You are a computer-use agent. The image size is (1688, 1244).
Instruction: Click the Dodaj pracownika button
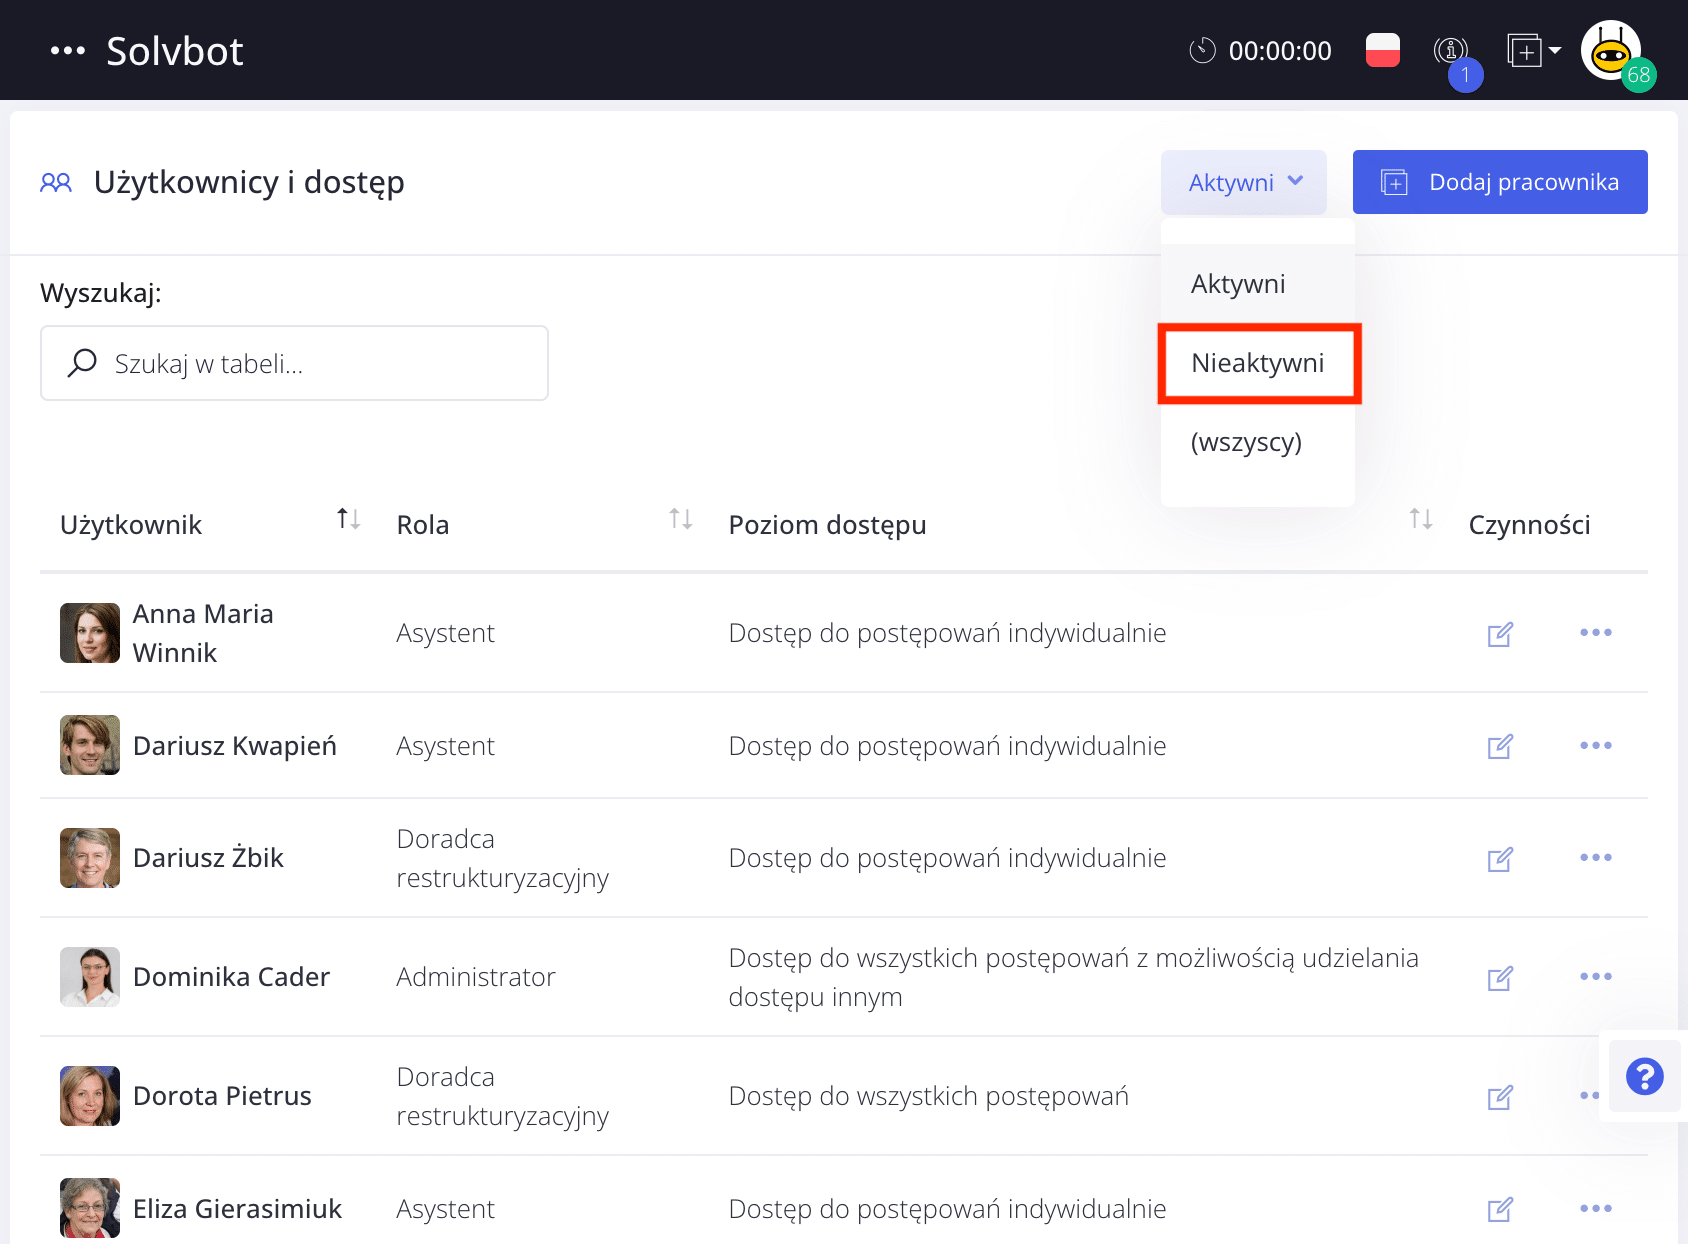[1499, 182]
